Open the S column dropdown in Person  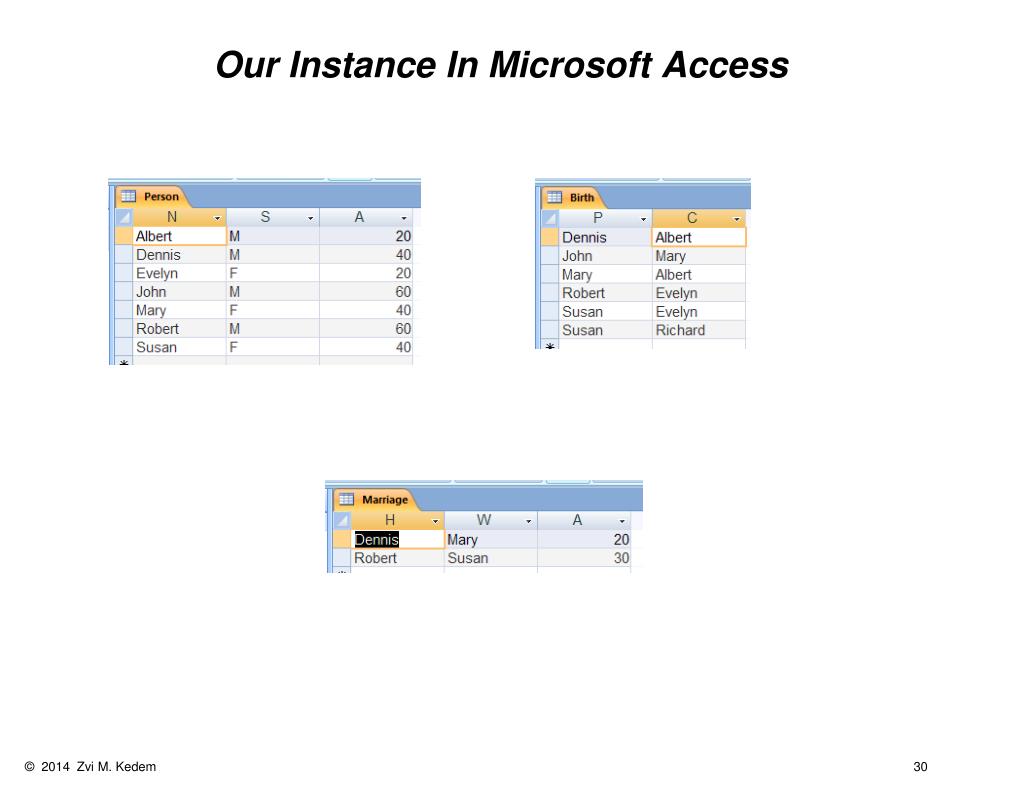click(311, 218)
